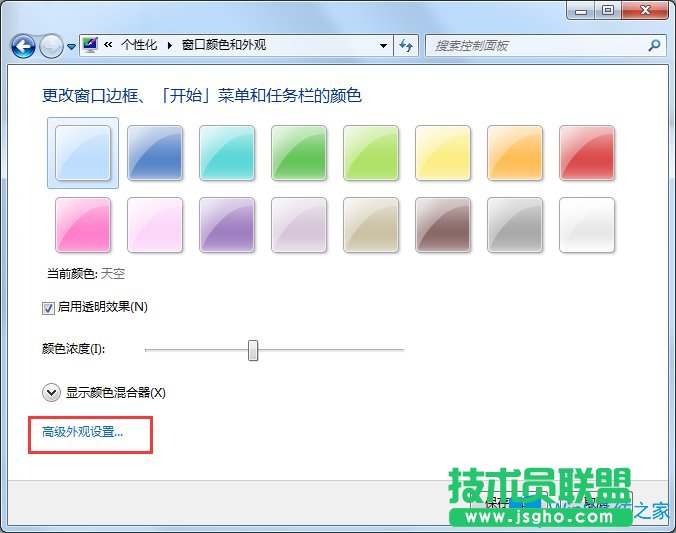The width and height of the screenshot is (676, 533).
Task: Refresh the page with the refresh icon
Action: tap(406, 45)
